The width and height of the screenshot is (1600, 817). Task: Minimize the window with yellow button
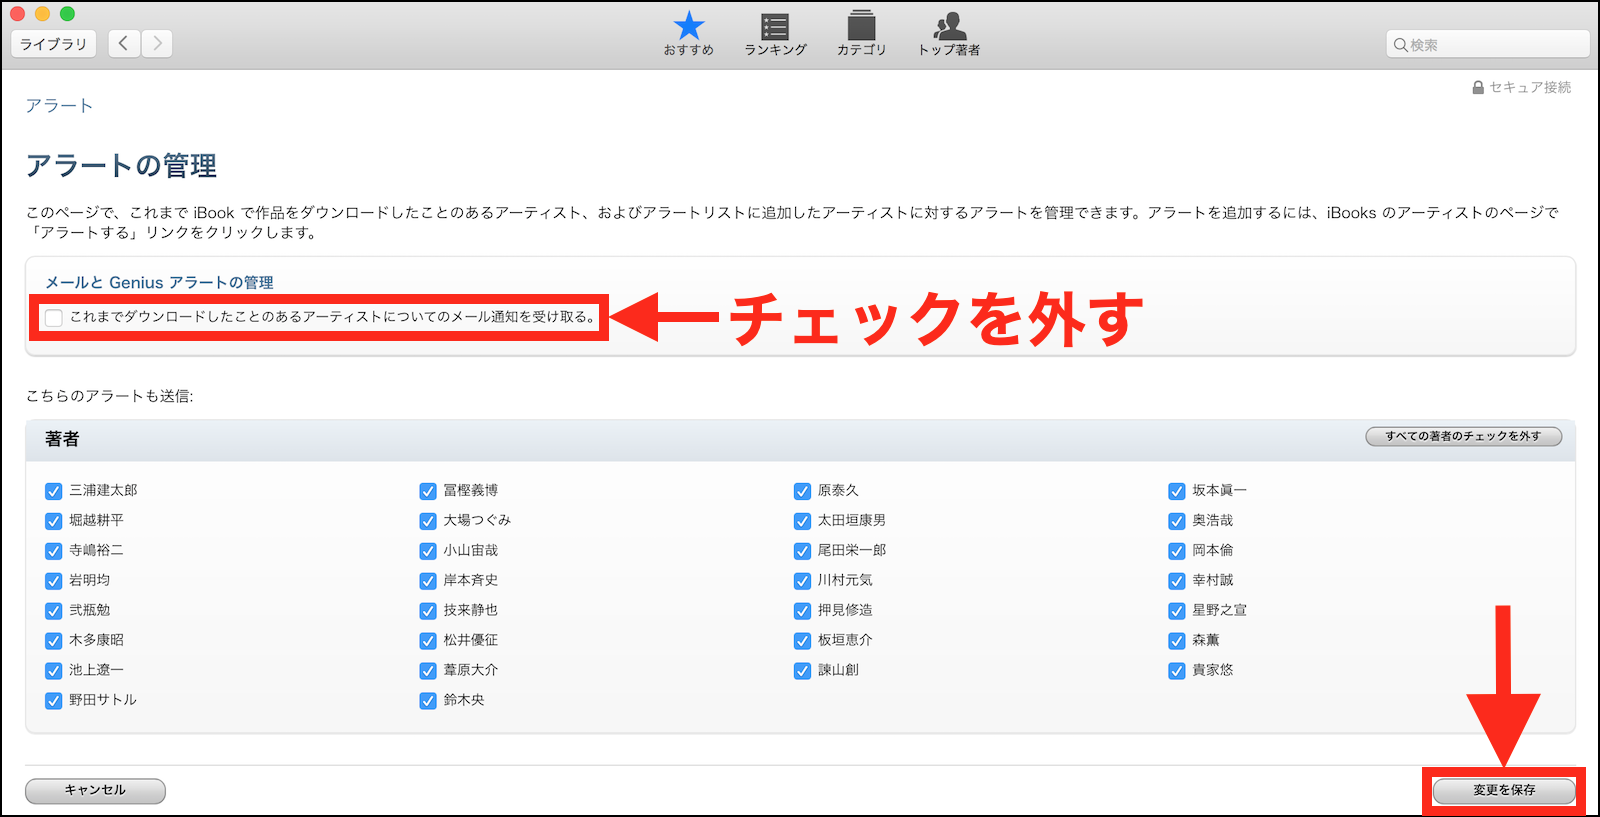[42, 14]
